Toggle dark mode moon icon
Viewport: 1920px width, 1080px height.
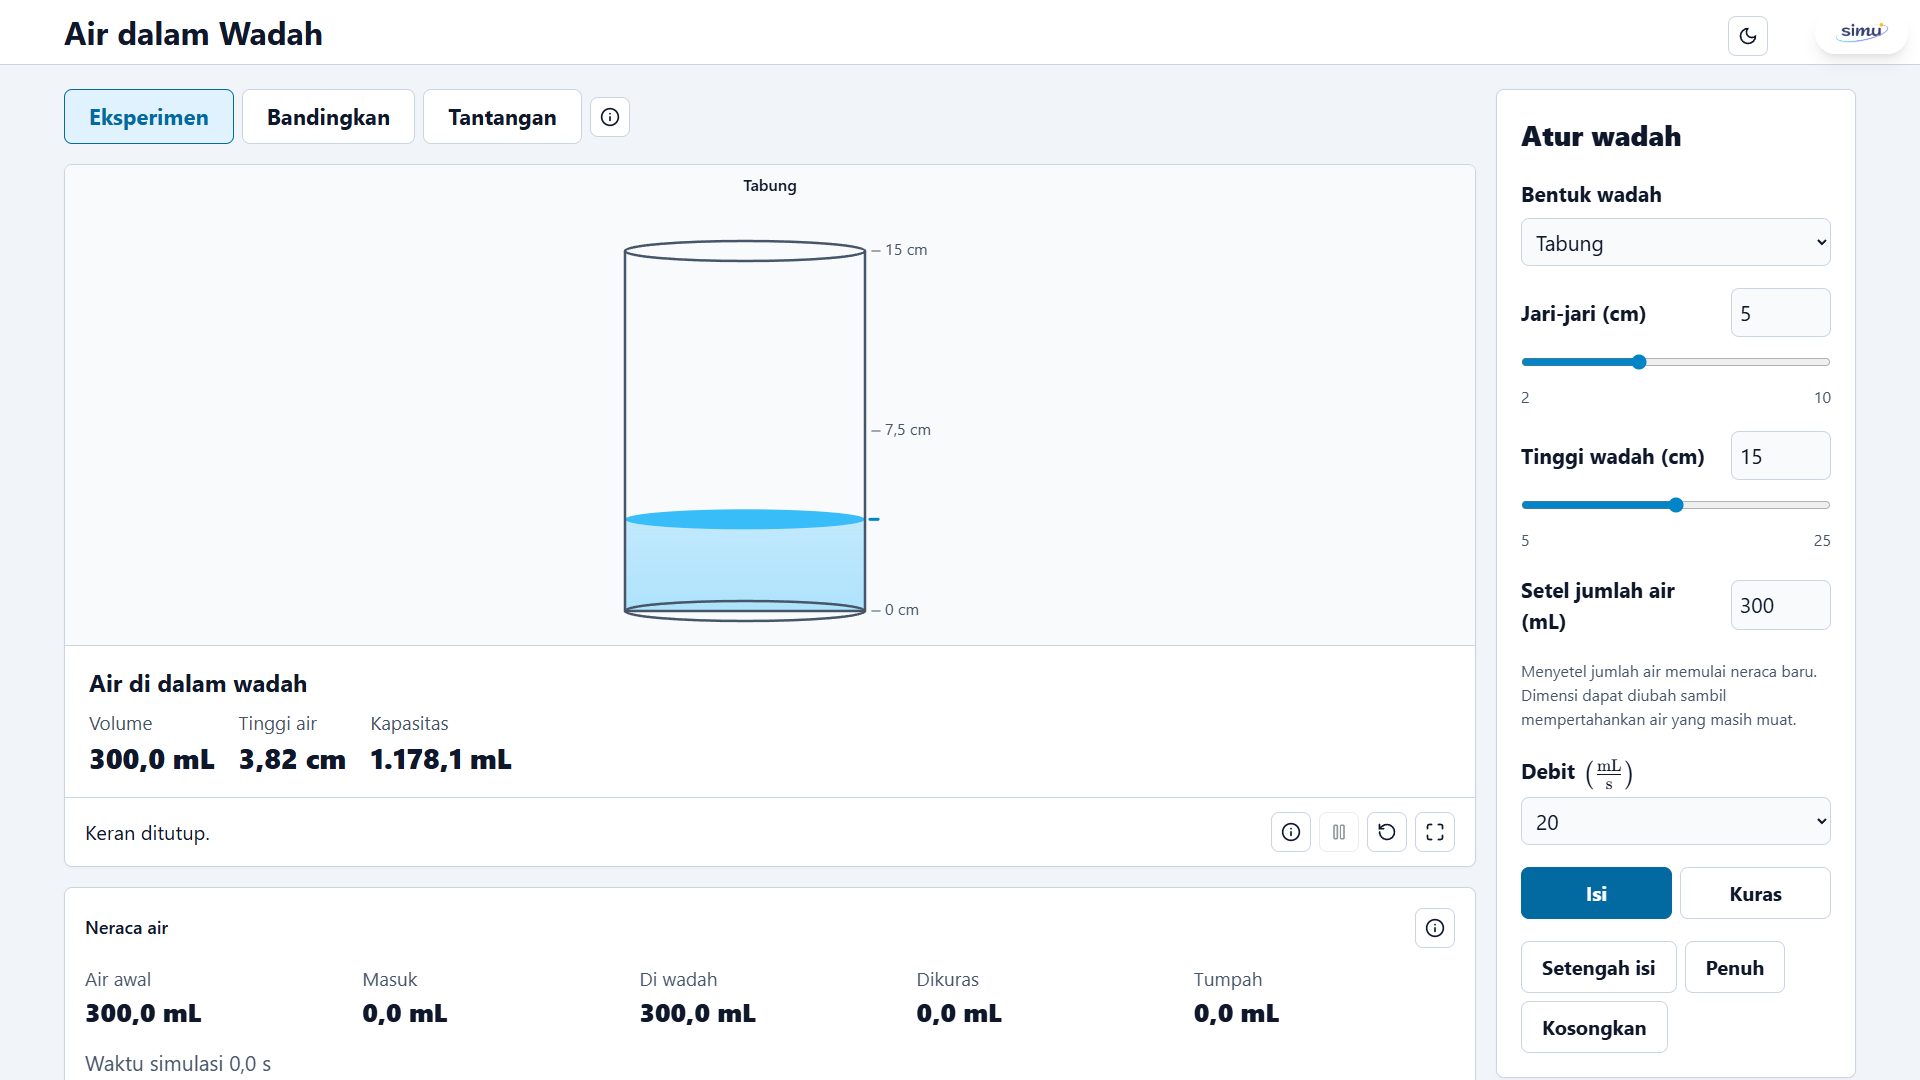coord(1747,36)
